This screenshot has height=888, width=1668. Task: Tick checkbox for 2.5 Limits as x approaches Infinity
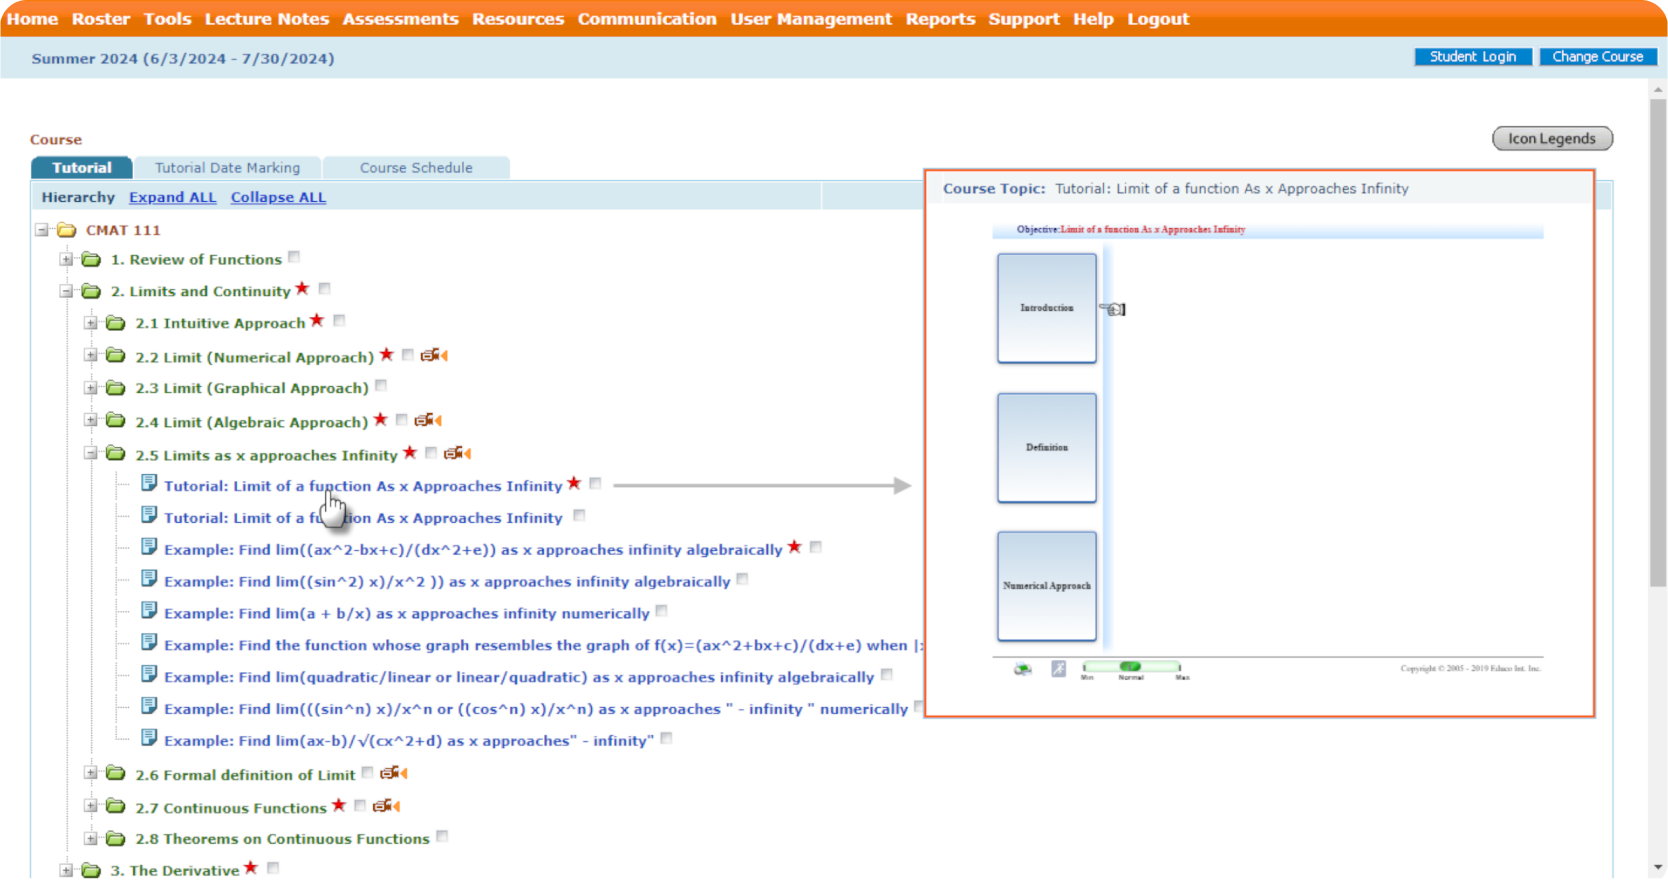[x=431, y=453]
